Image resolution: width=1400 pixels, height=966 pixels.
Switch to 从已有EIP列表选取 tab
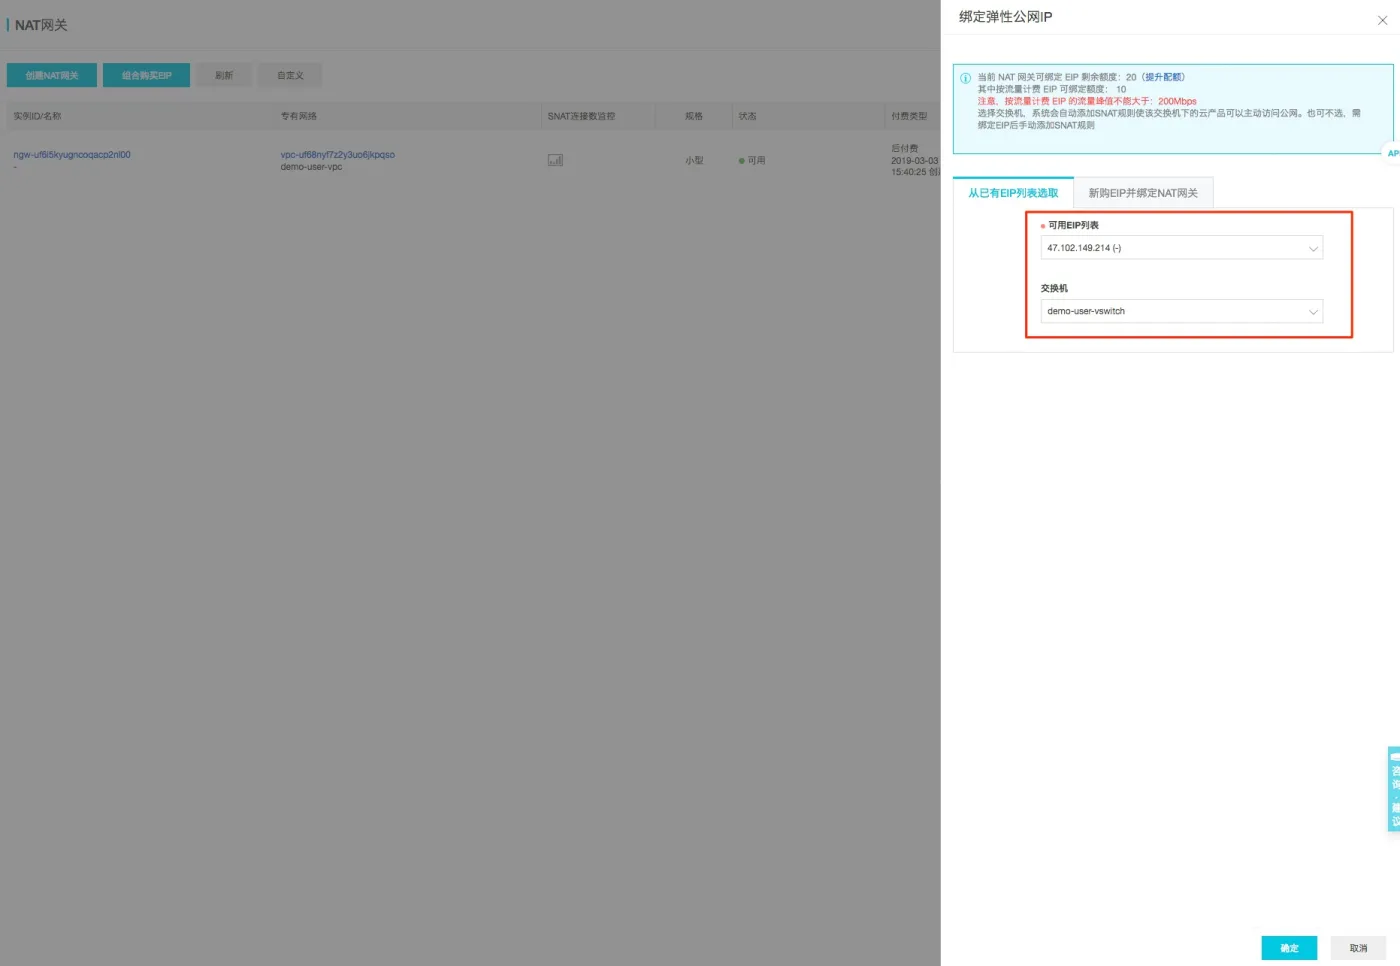click(1013, 193)
